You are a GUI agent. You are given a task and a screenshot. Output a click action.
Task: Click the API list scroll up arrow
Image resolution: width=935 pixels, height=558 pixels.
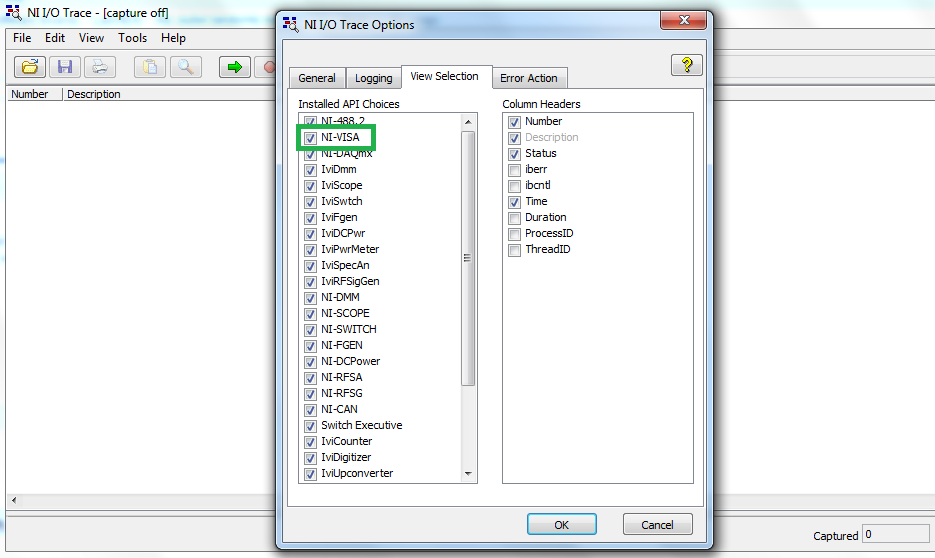point(468,122)
